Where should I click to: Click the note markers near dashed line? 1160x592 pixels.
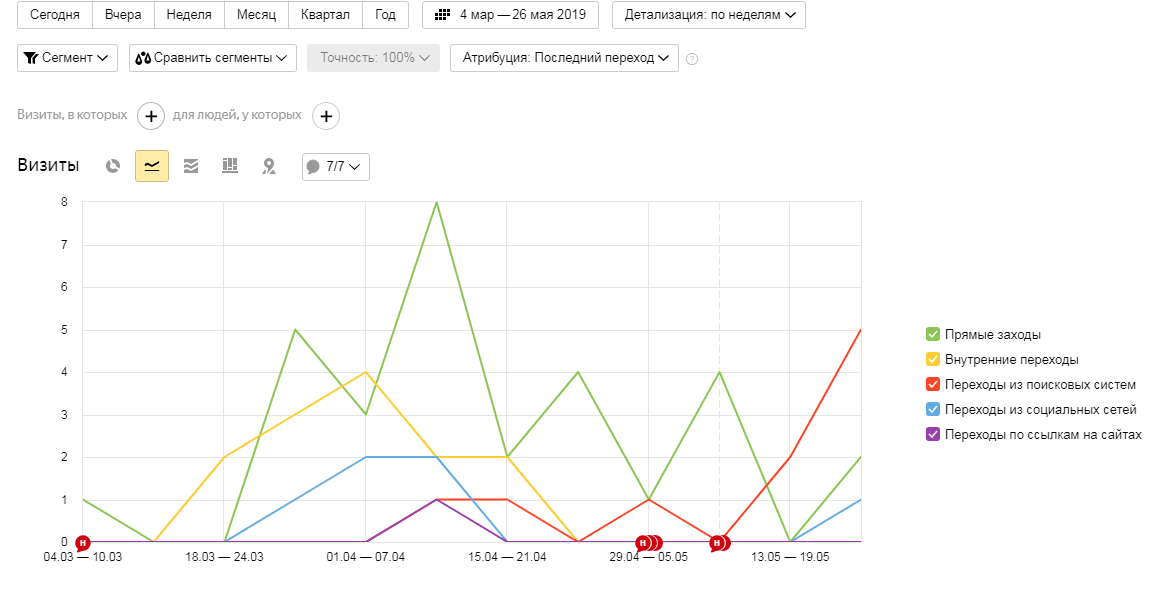pos(720,544)
